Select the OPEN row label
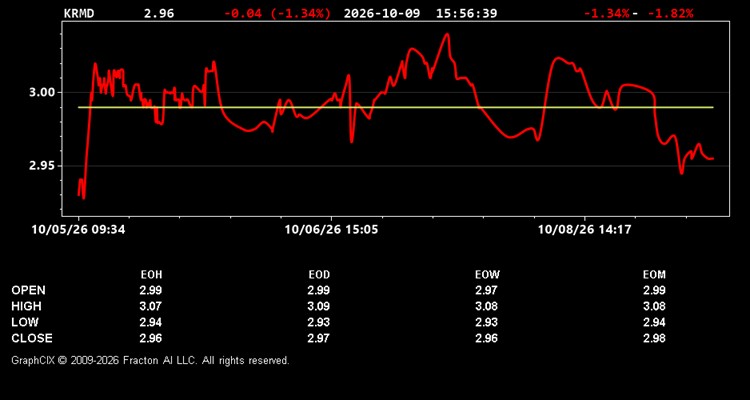This screenshot has height=400, width=750. [29, 290]
